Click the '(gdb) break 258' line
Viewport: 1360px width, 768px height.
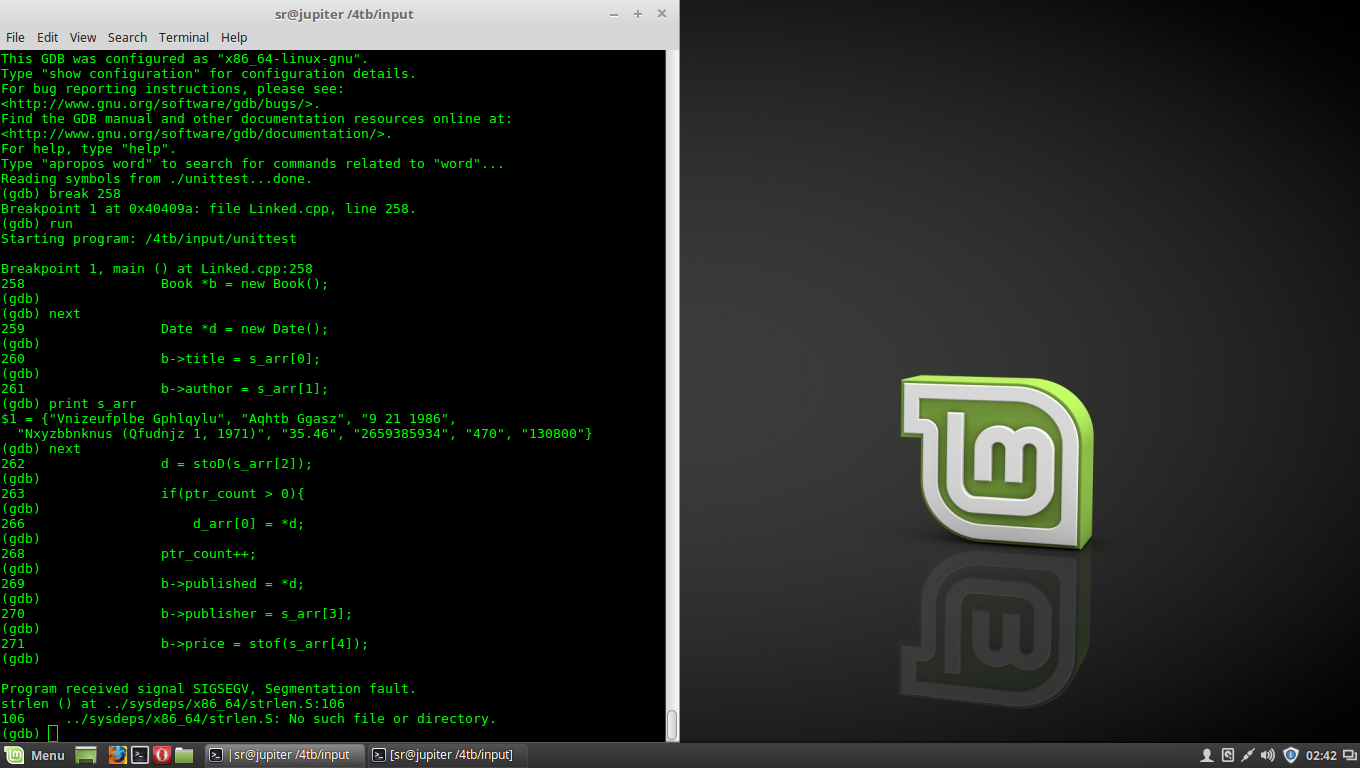click(60, 194)
